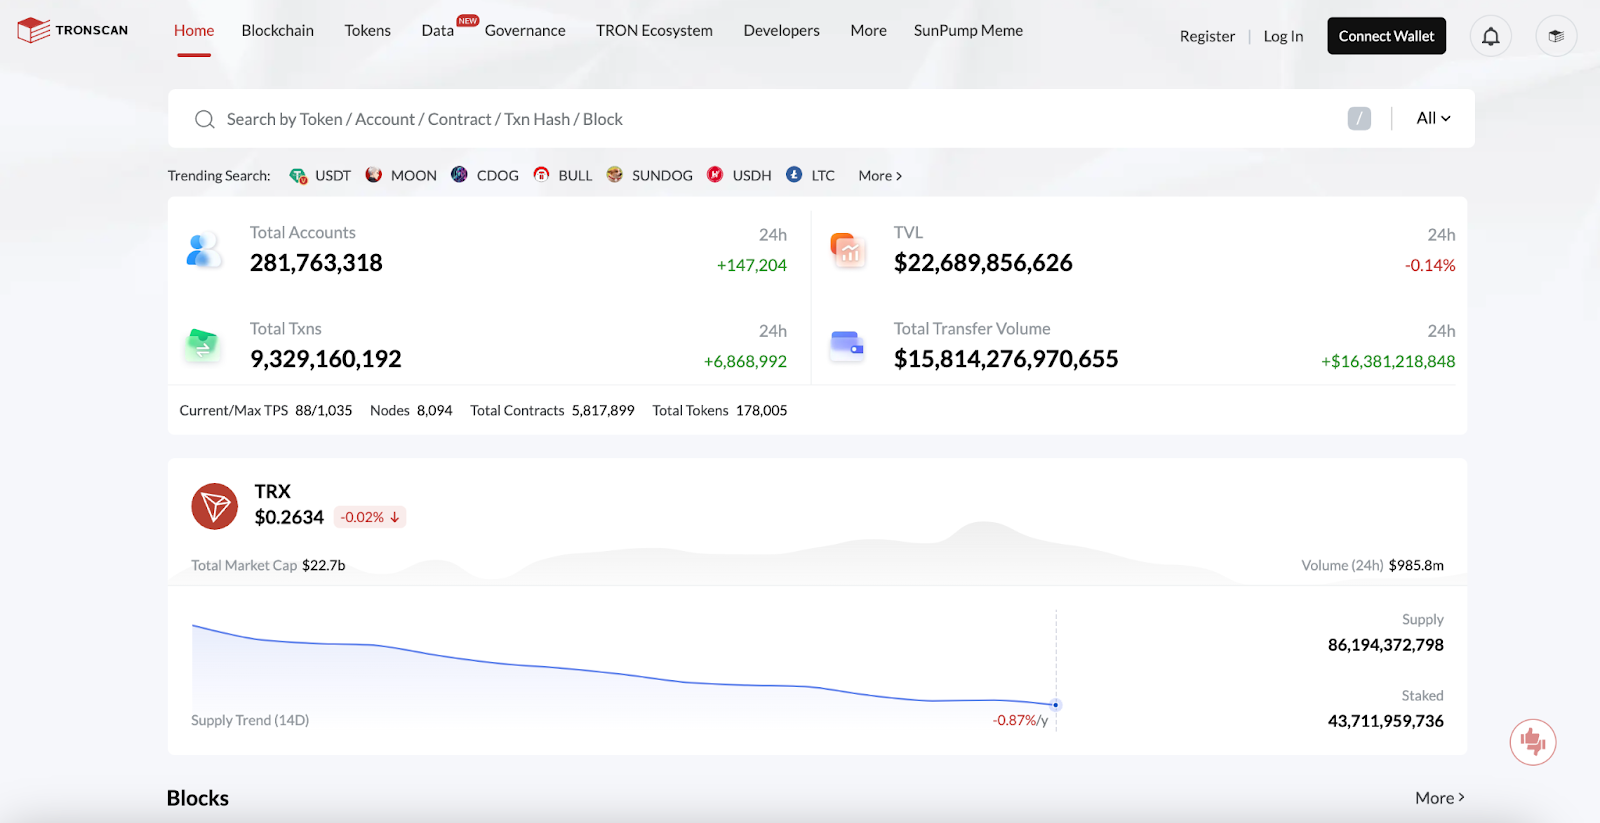Image resolution: width=1600 pixels, height=823 pixels.
Task: Click the USDT trending search link
Action: (333, 176)
